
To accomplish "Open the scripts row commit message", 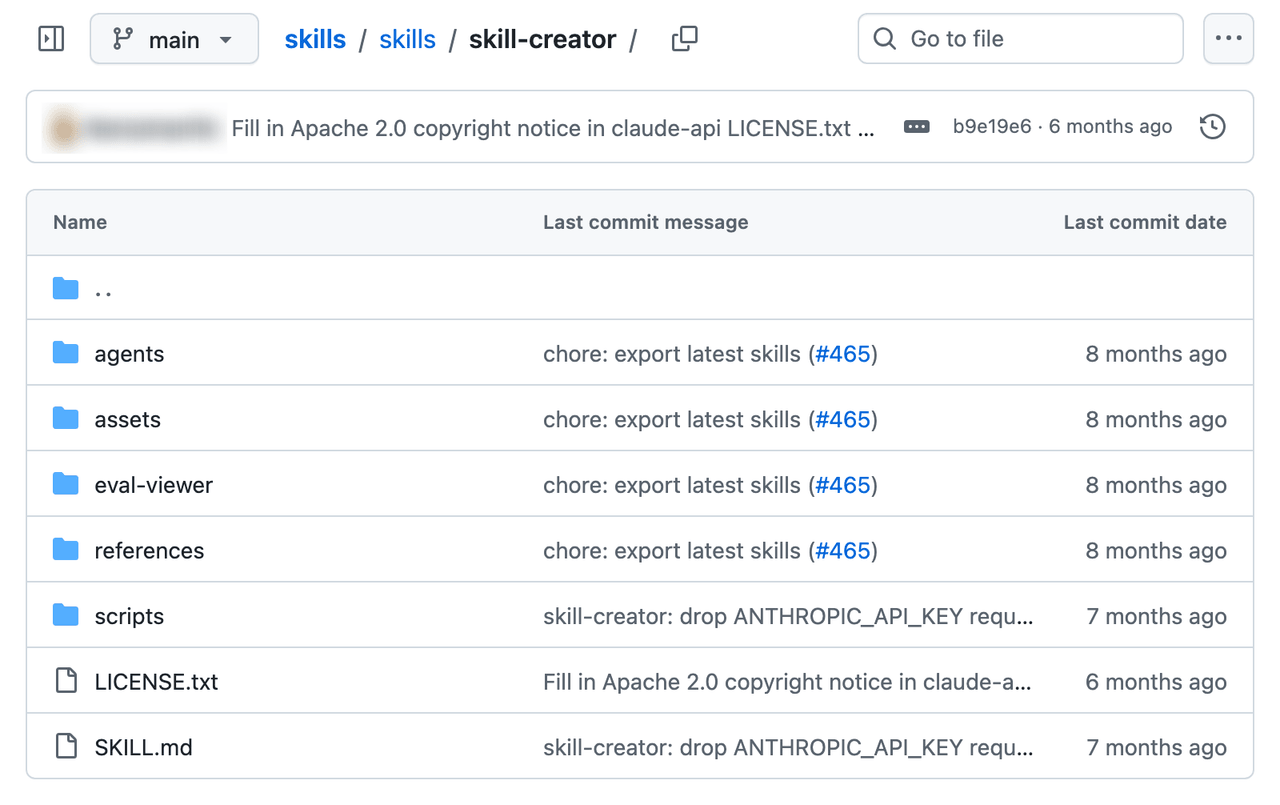I will click(788, 617).
